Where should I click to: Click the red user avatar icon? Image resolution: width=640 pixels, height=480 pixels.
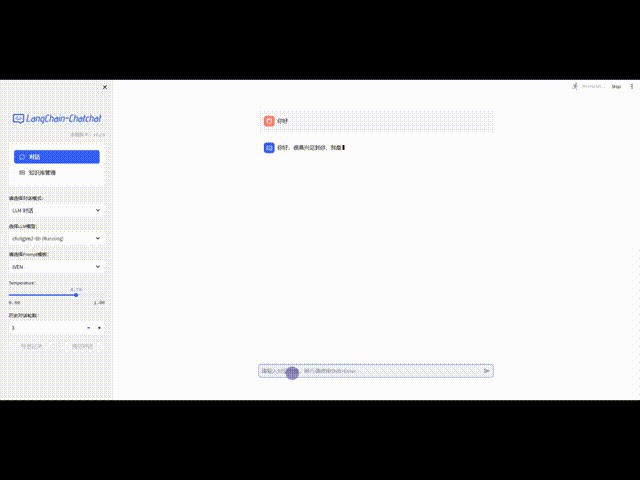click(x=269, y=121)
